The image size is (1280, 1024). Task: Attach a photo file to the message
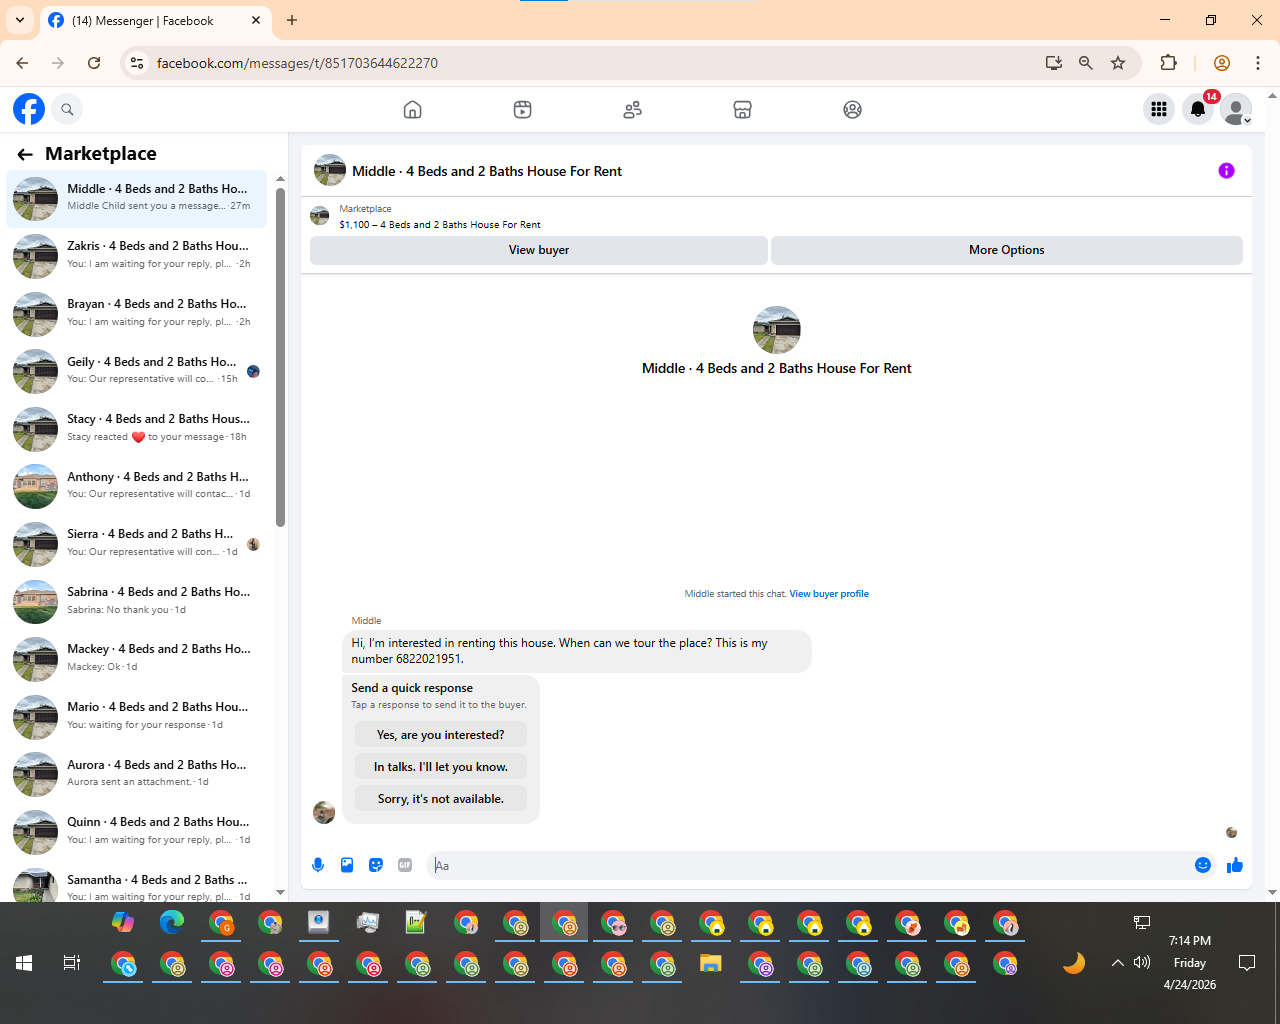[347, 865]
